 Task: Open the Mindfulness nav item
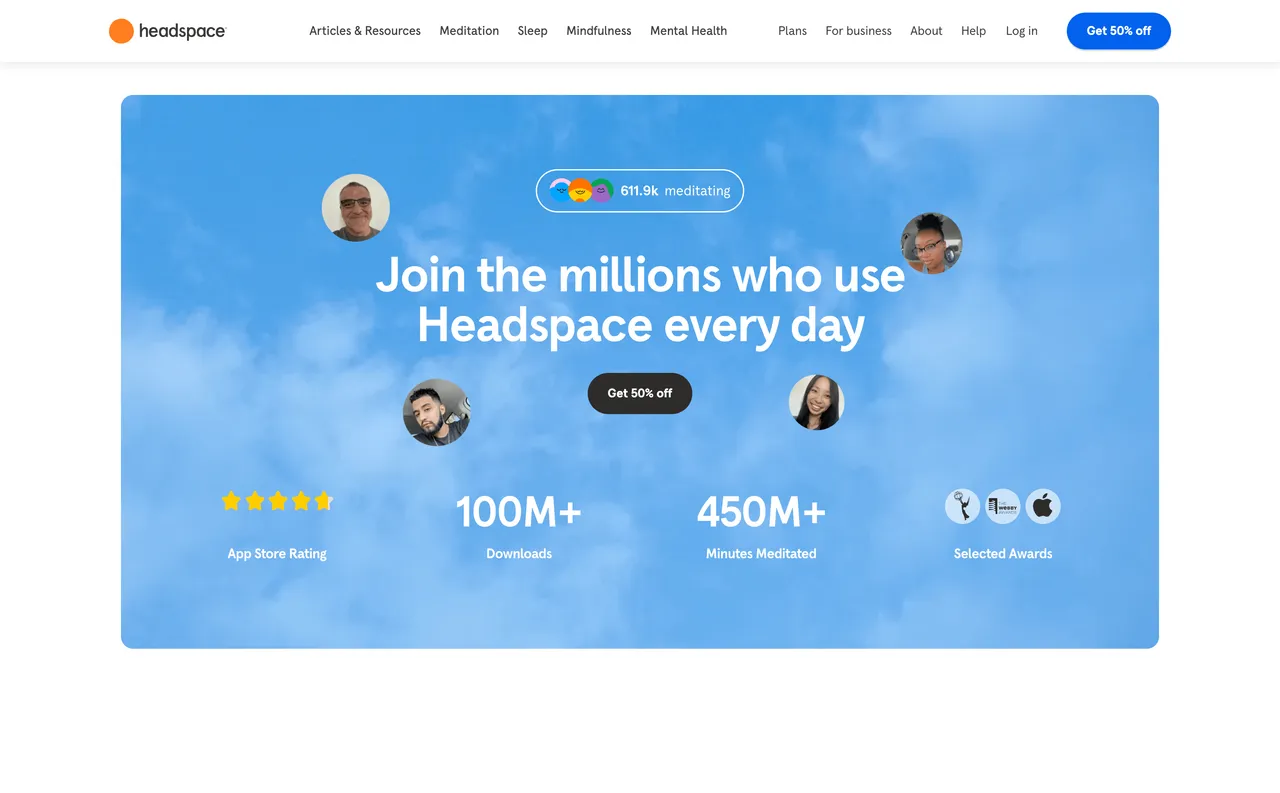click(x=599, y=31)
